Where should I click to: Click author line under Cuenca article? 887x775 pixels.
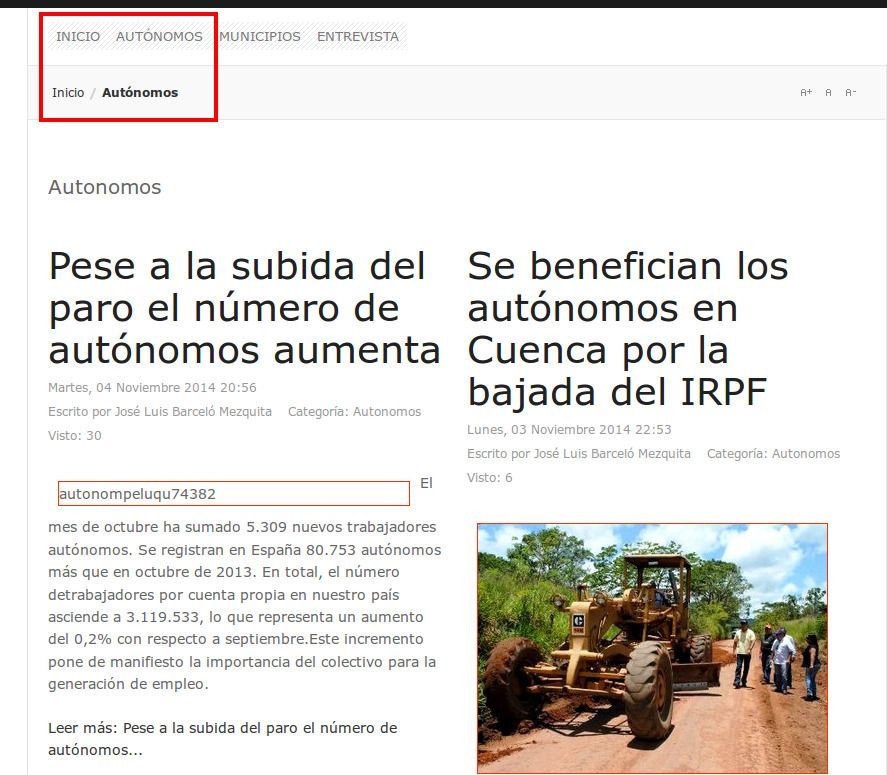click(x=579, y=454)
